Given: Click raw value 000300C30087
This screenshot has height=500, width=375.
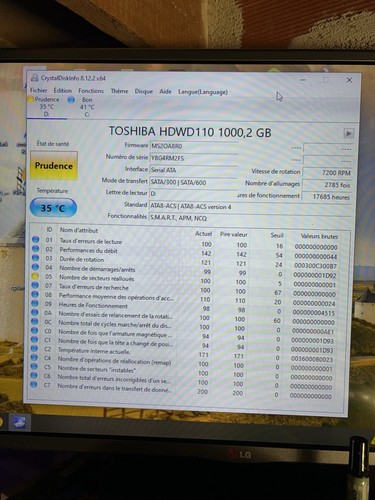Looking at the screenshot, I should 315,266.
